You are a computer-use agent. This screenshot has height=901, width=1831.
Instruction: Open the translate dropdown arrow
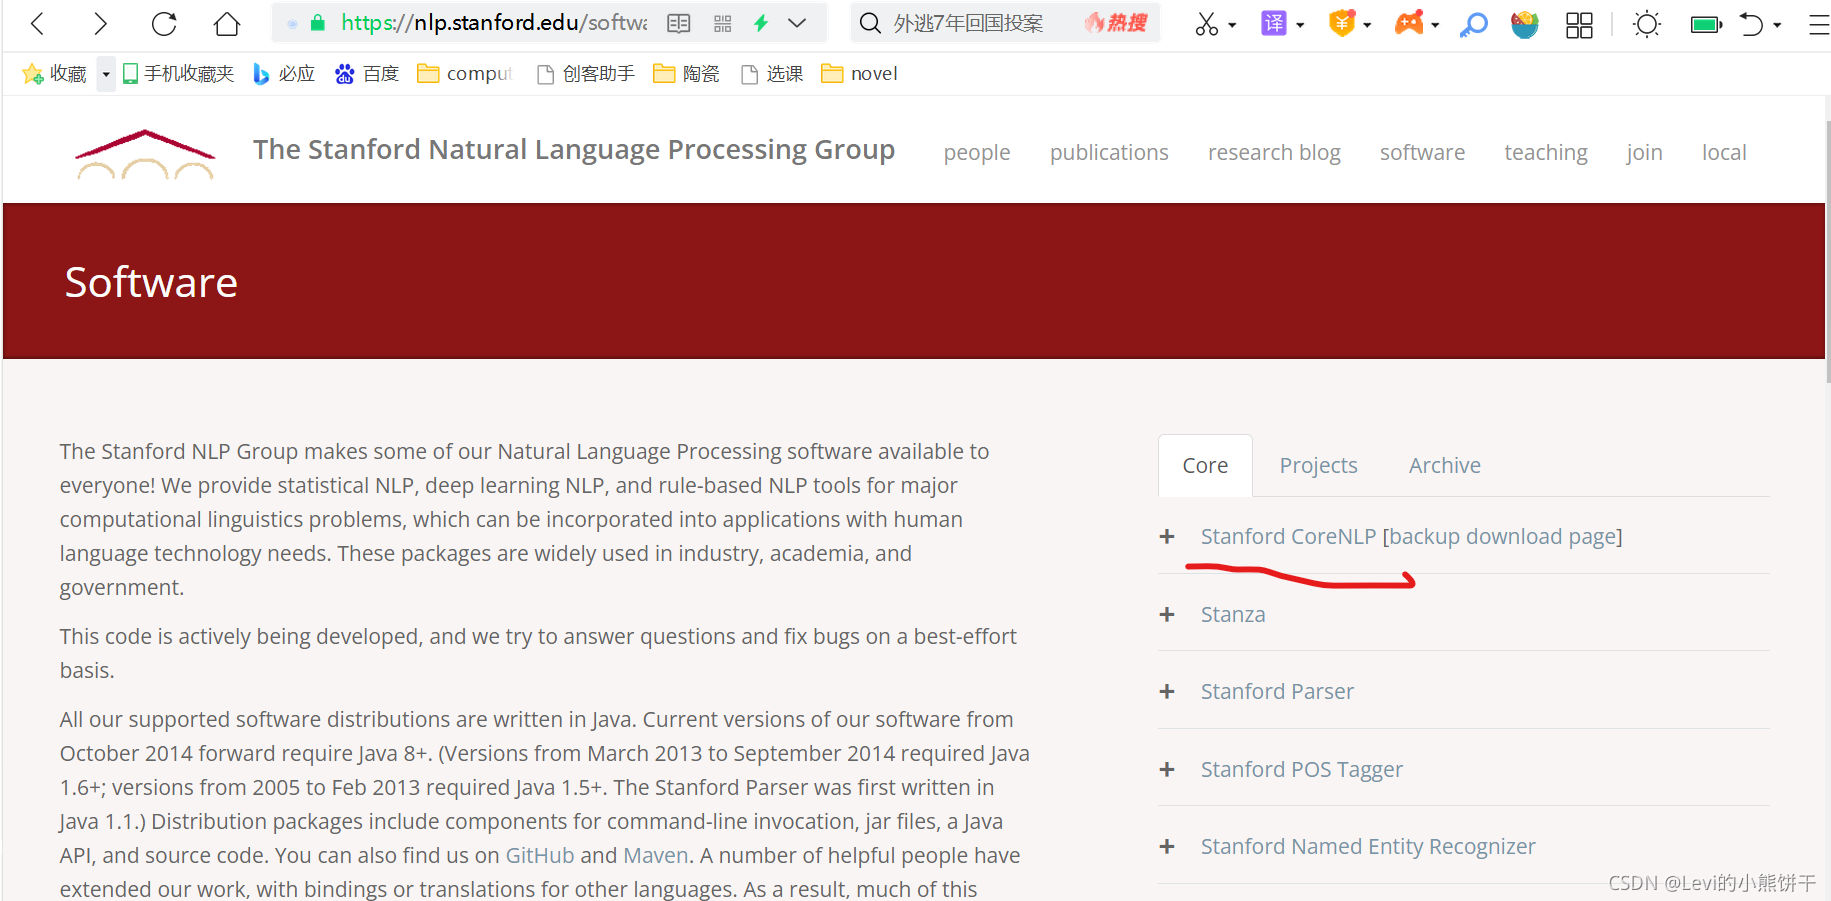[x=1300, y=25]
